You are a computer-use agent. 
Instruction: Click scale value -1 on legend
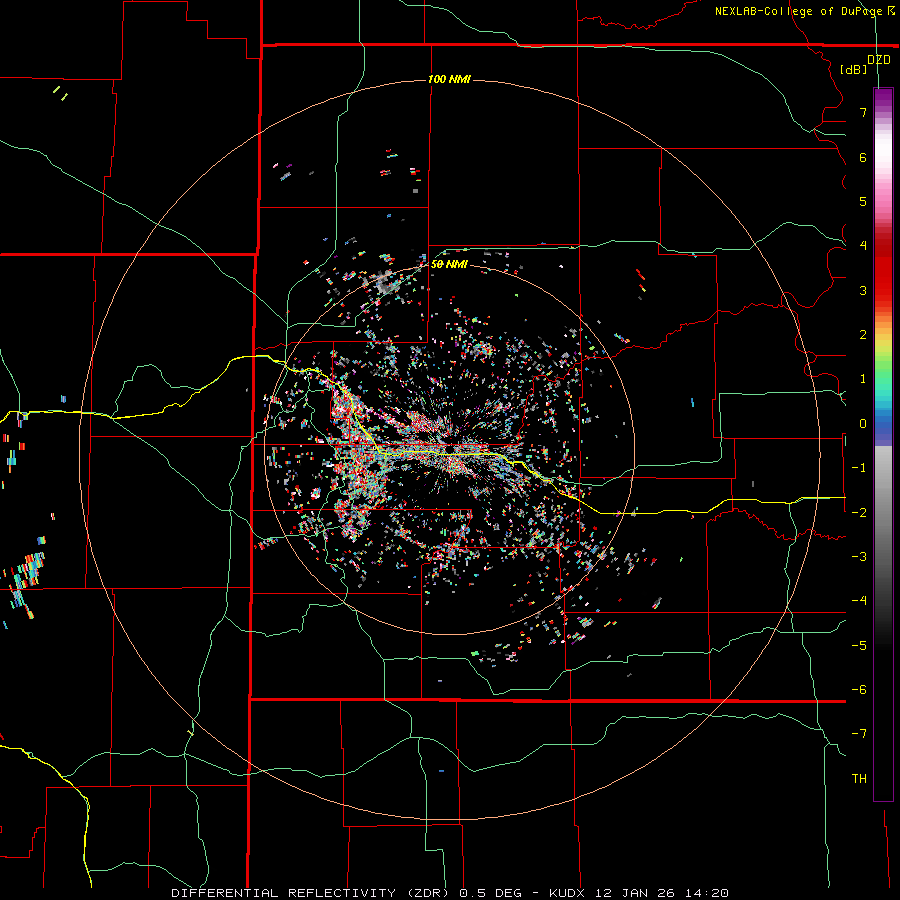pos(859,468)
